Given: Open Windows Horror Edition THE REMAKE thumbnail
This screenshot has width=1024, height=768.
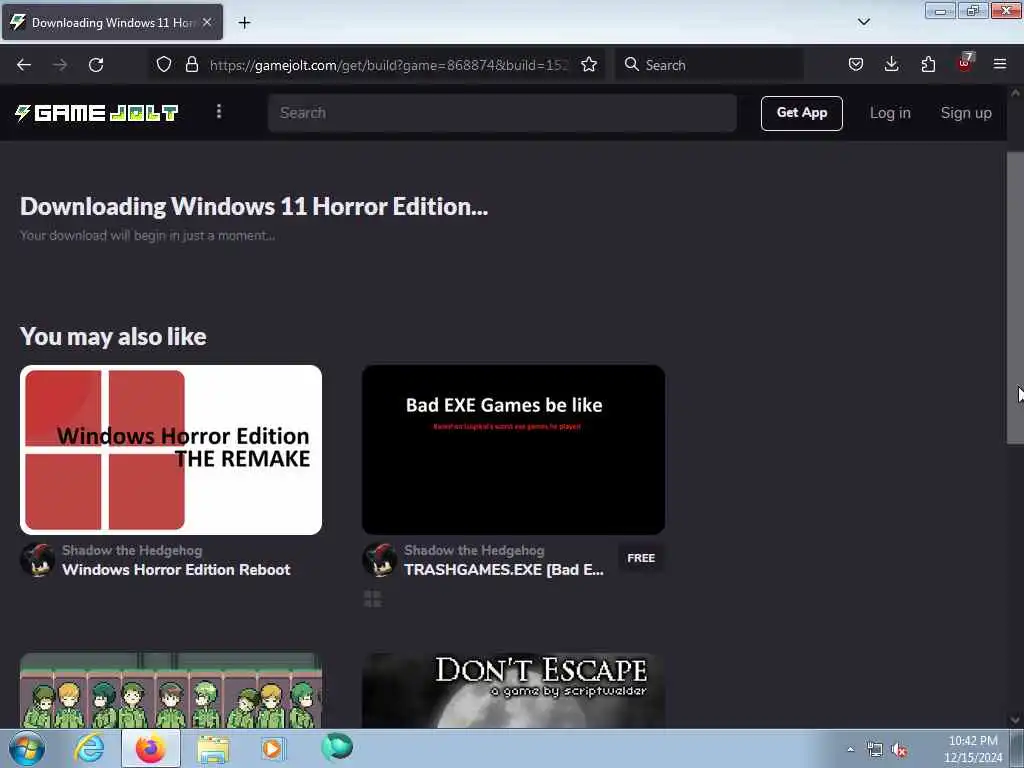Looking at the screenshot, I should coord(171,450).
